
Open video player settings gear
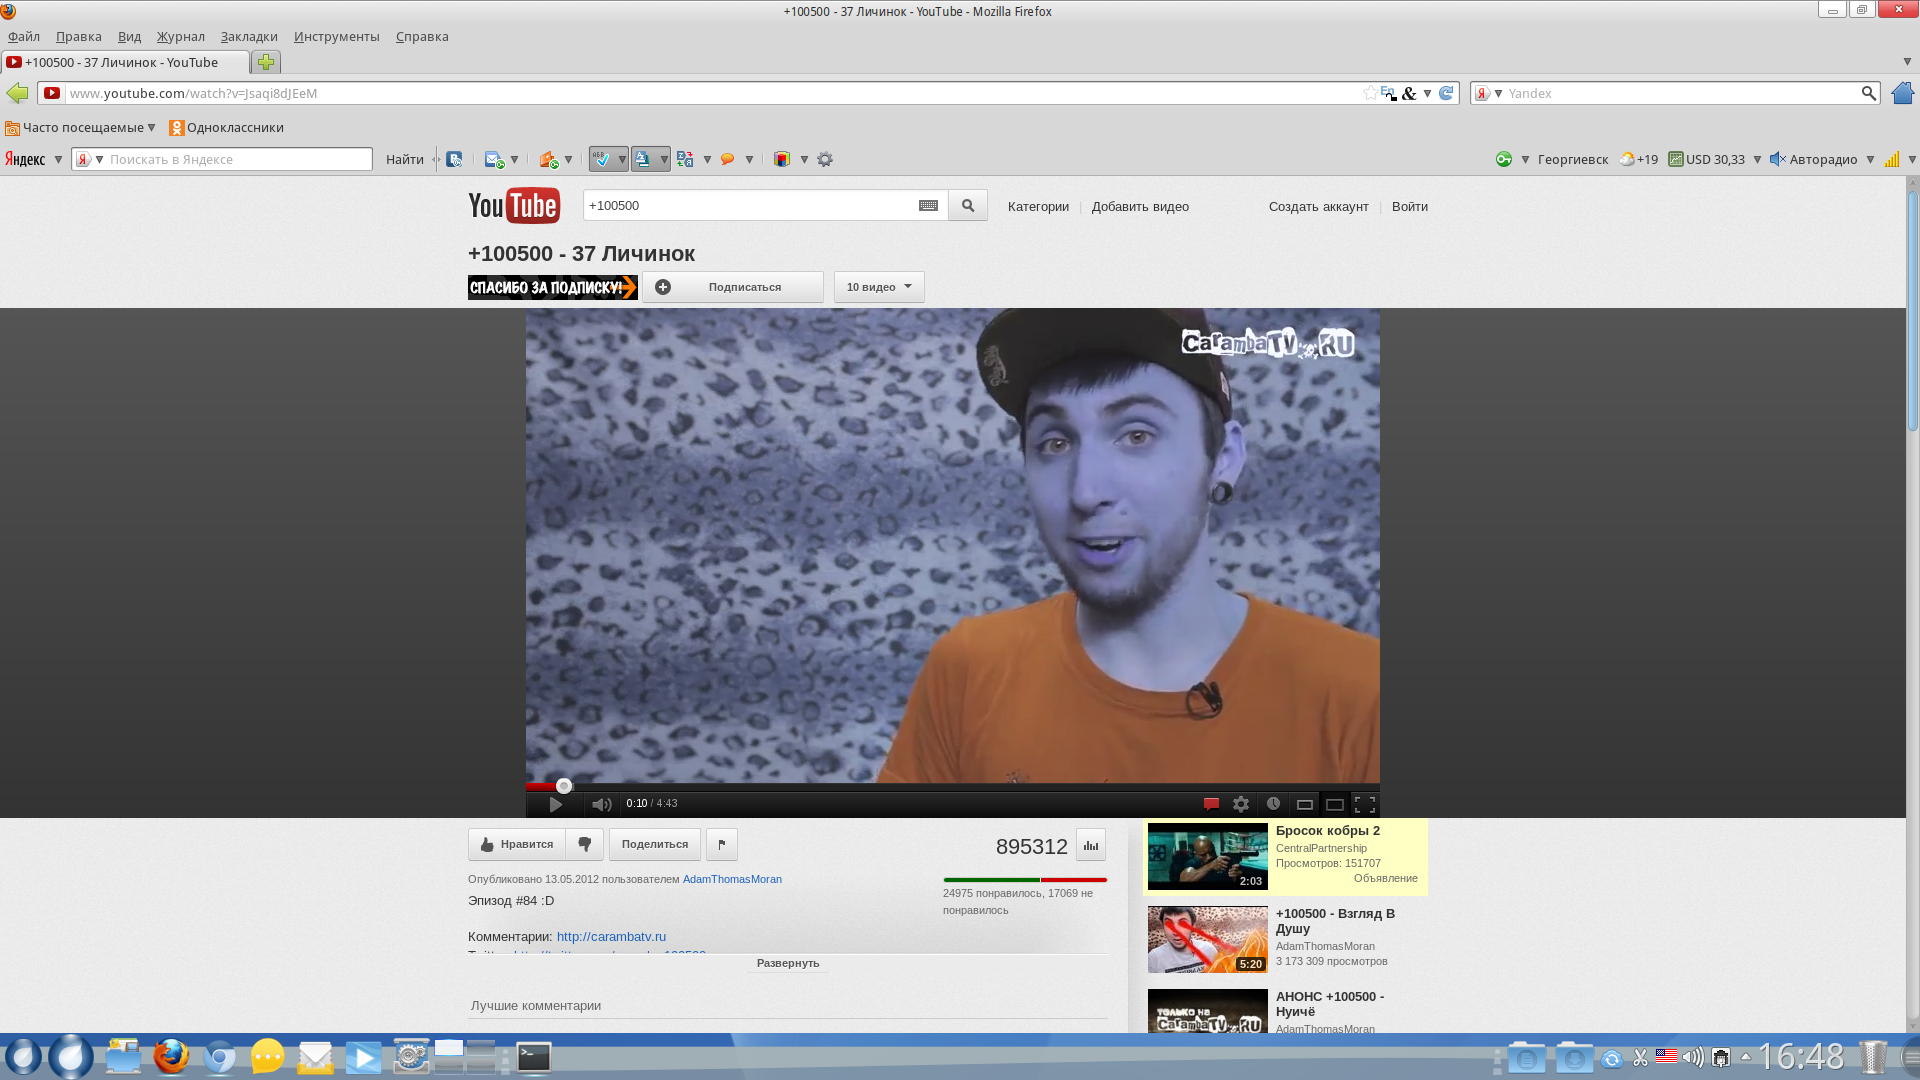[1241, 804]
